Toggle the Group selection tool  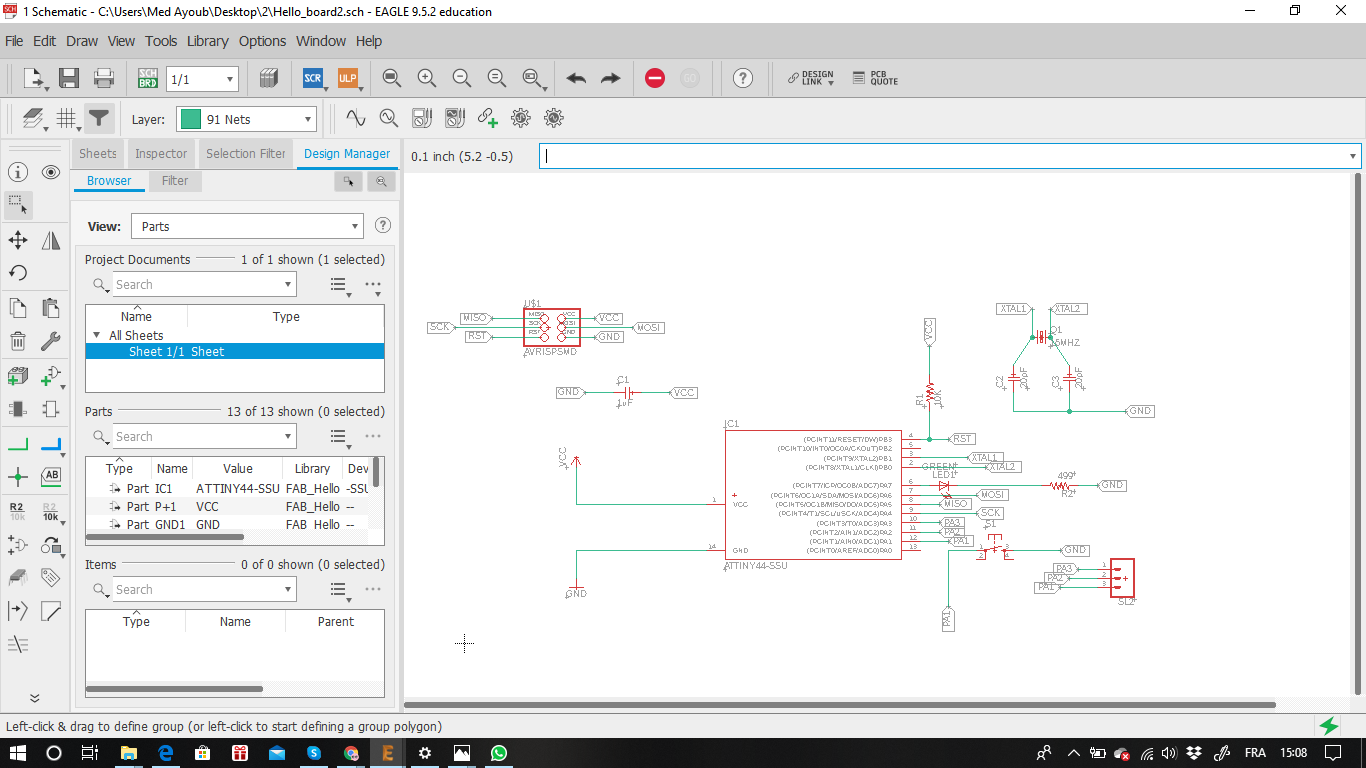point(17,205)
